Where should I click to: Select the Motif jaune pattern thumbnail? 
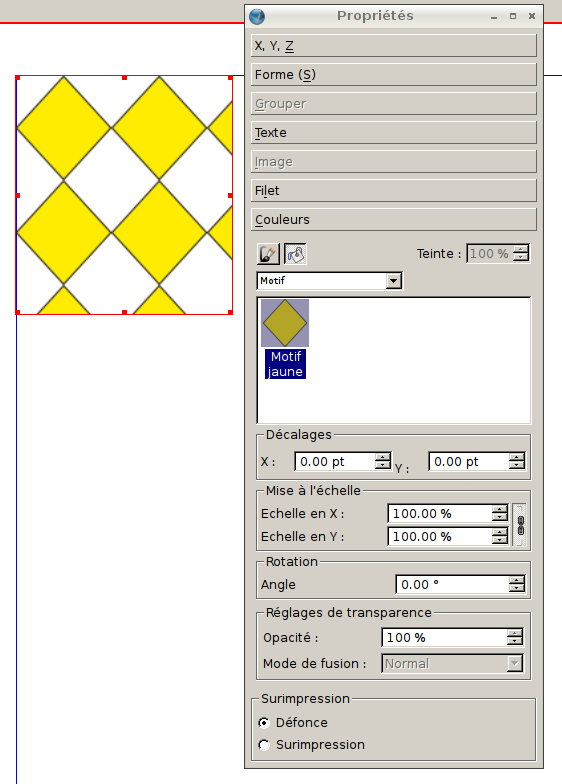[285, 323]
